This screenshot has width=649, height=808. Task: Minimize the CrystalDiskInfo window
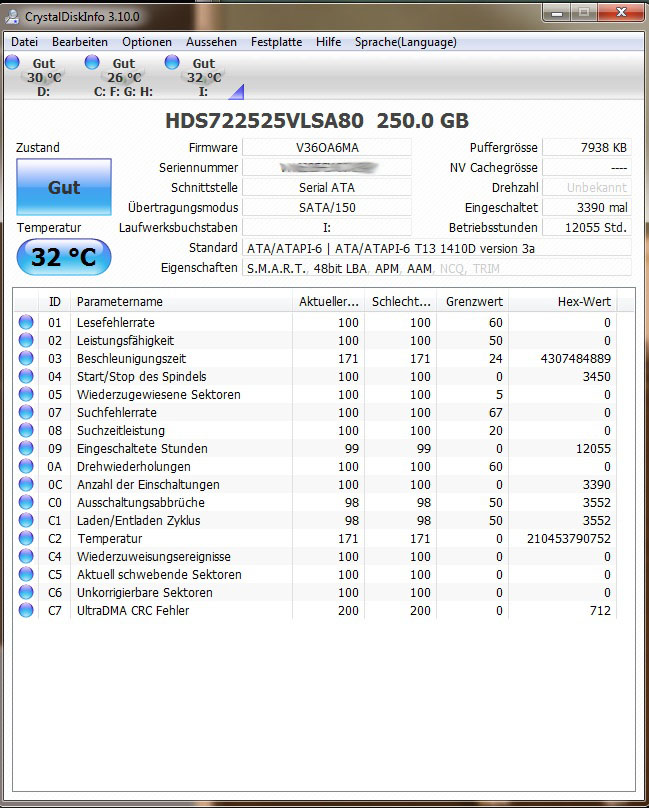(x=557, y=13)
